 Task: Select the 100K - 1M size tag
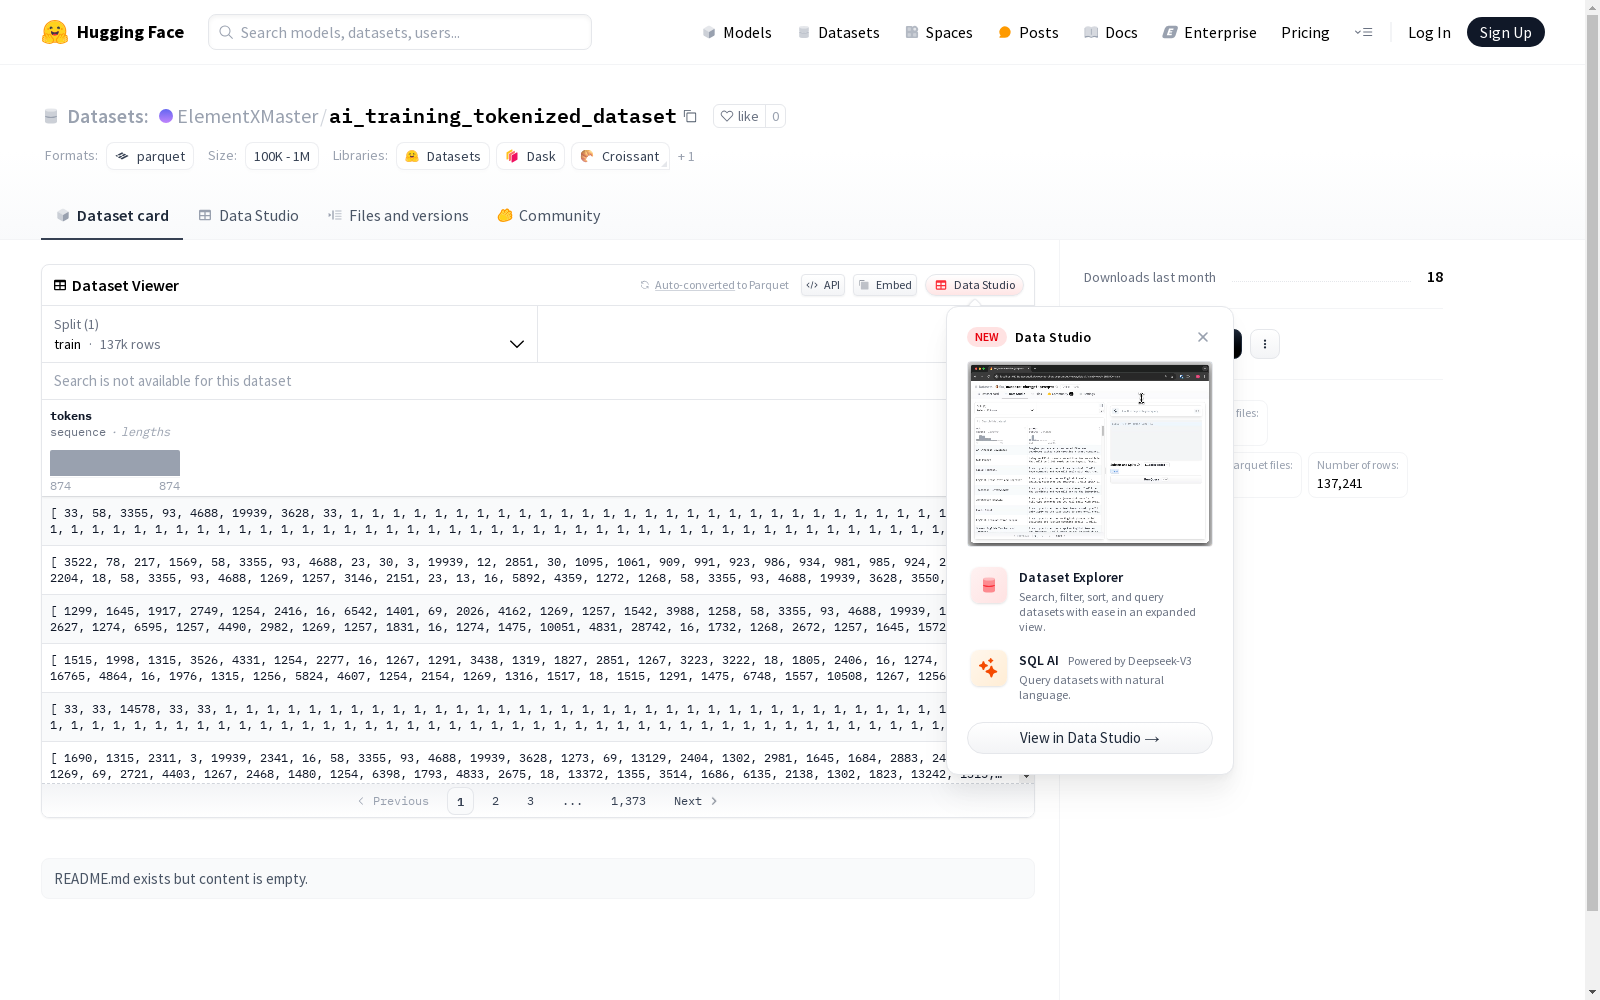coord(282,156)
